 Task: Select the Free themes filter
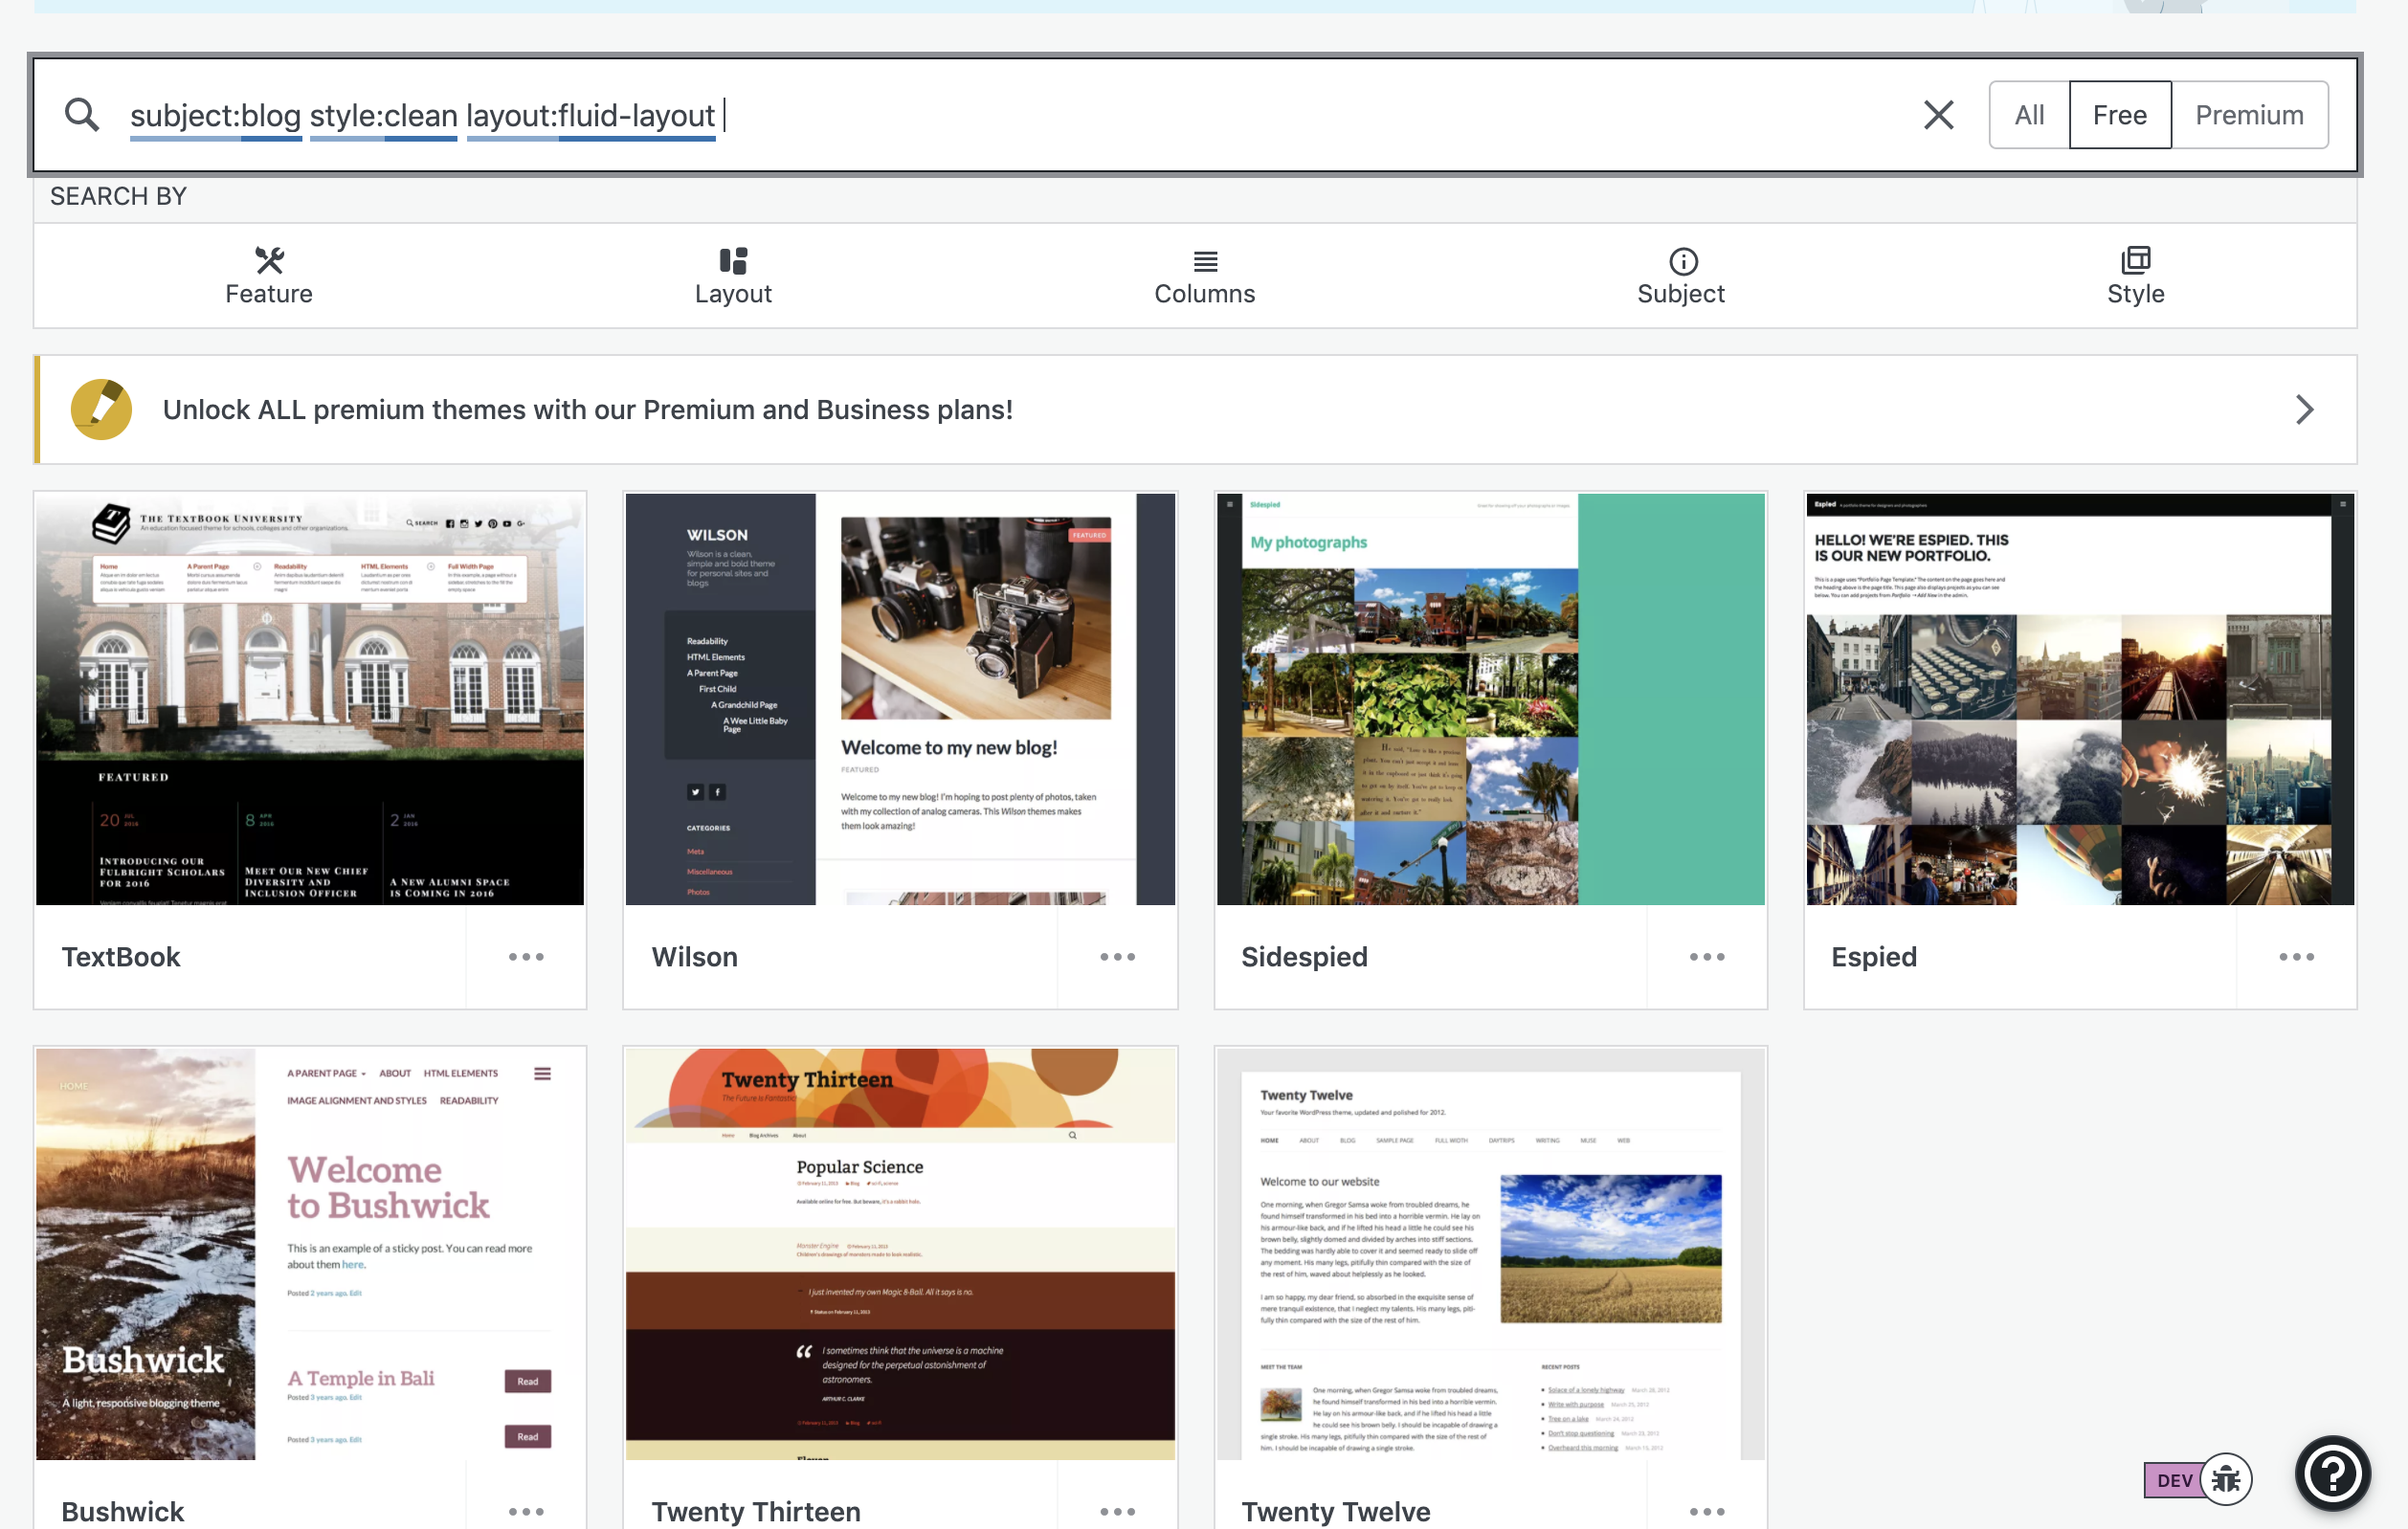[x=2119, y=115]
